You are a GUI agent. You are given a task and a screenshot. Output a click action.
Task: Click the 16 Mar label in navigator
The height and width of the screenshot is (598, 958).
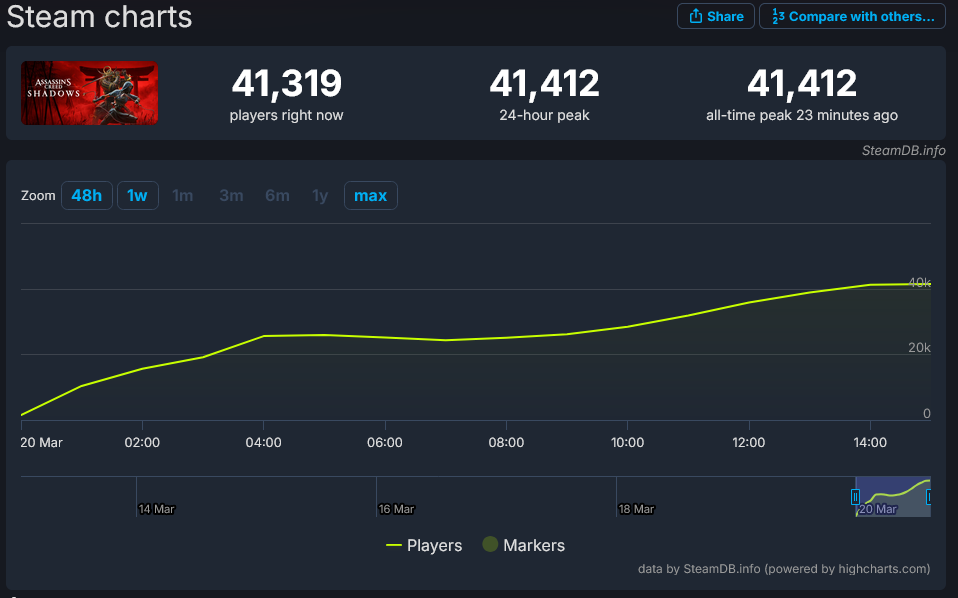397,509
